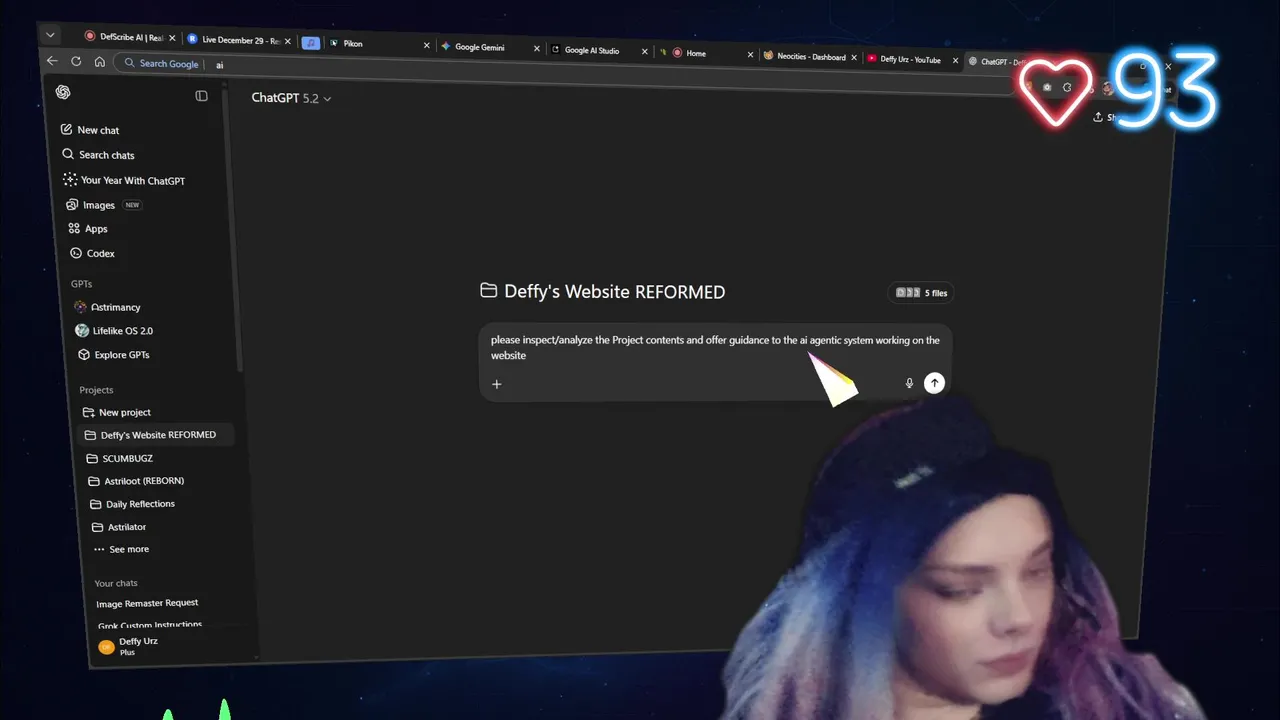Close the DefScribe AI tab
1280x720 pixels.
coord(172,38)
